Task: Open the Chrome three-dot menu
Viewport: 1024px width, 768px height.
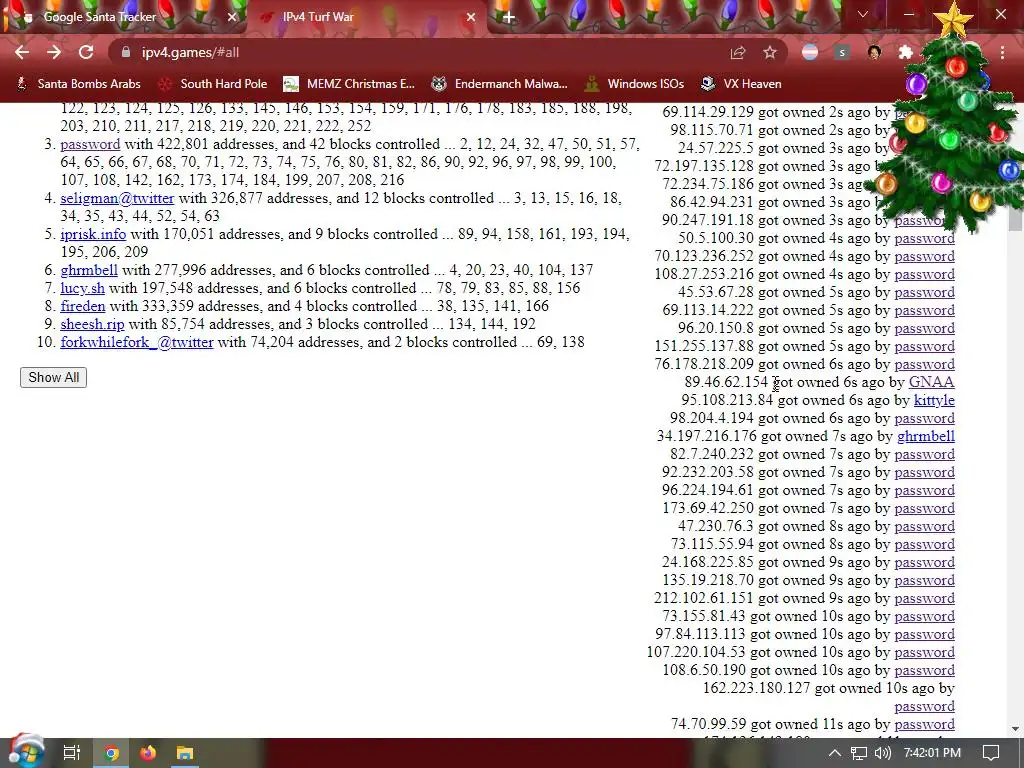Action: (1002, 52)
